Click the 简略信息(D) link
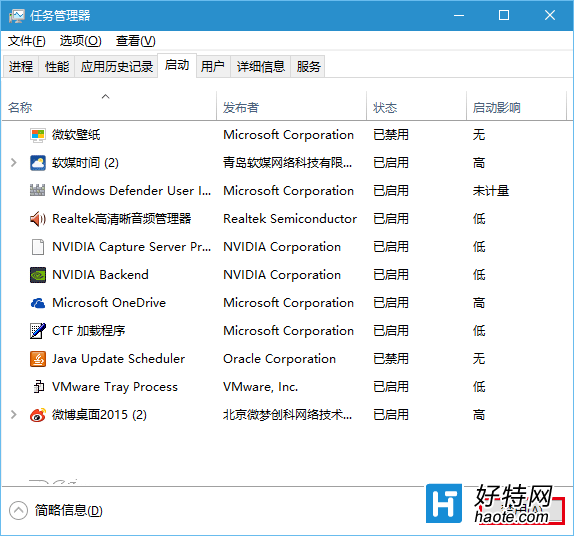Screen dimensions: 574x536 click(68, 510)
